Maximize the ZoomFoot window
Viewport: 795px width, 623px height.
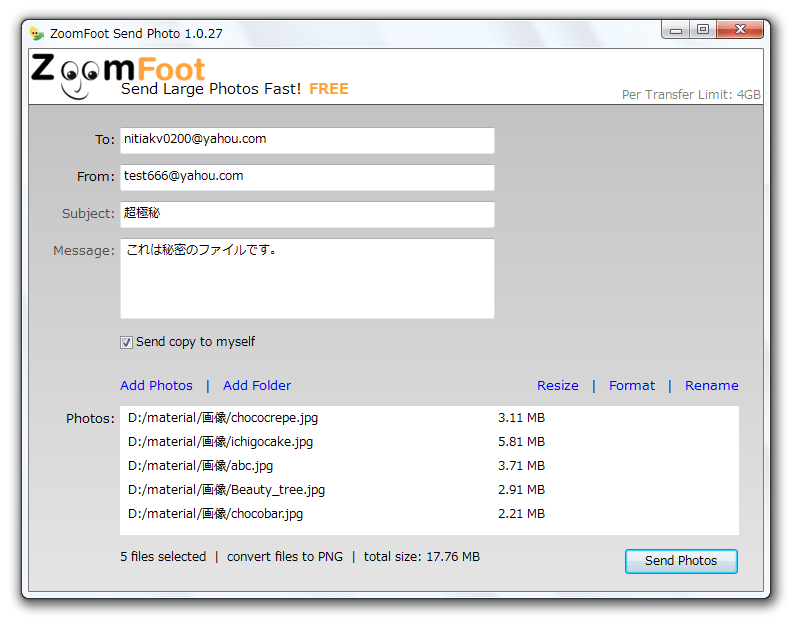(x=703, y=30)
